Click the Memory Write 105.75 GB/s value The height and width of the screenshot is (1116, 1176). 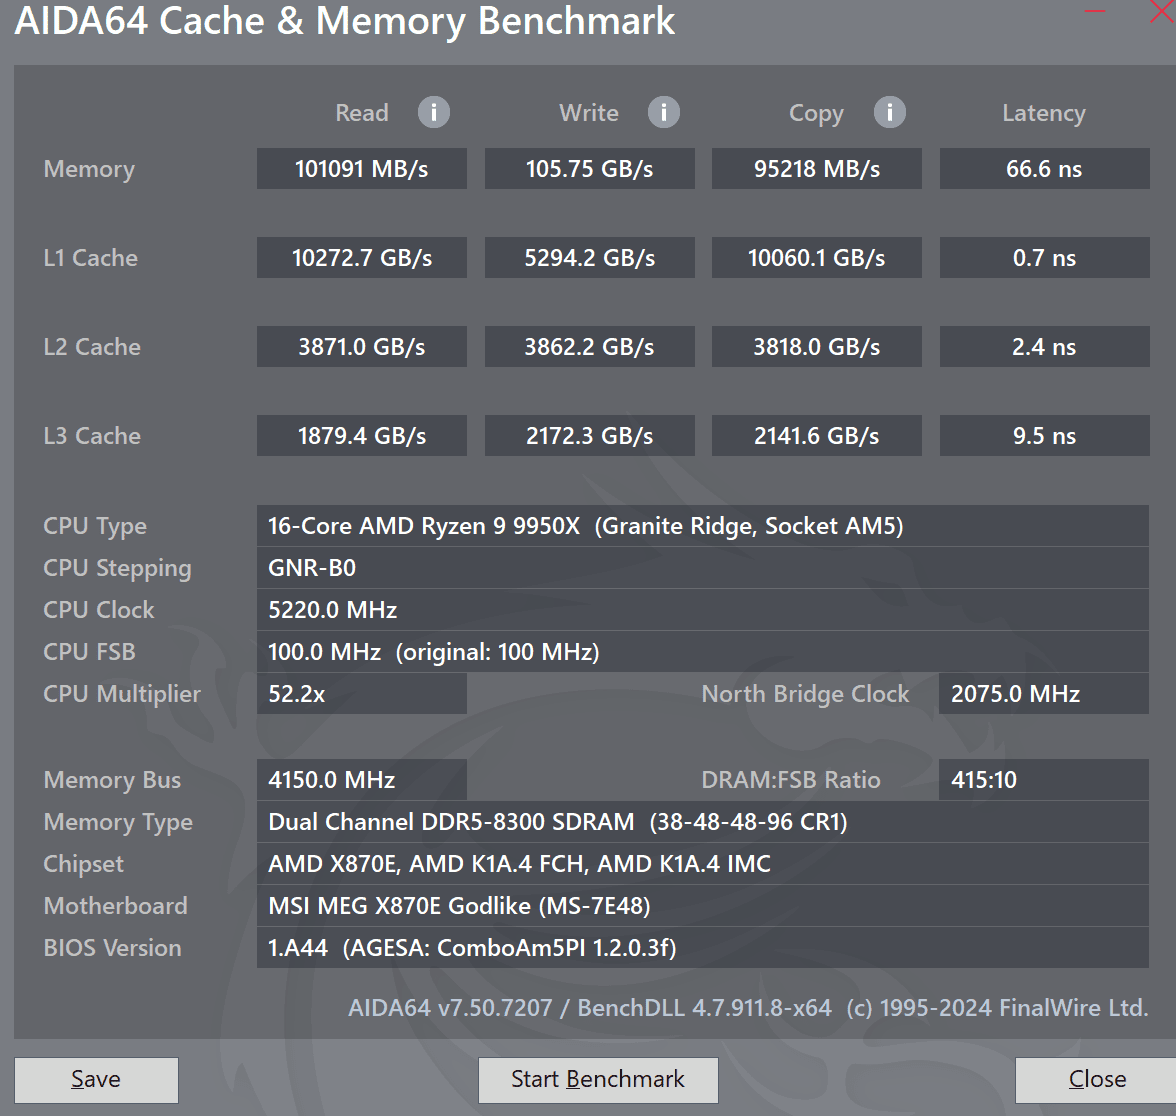589,169
